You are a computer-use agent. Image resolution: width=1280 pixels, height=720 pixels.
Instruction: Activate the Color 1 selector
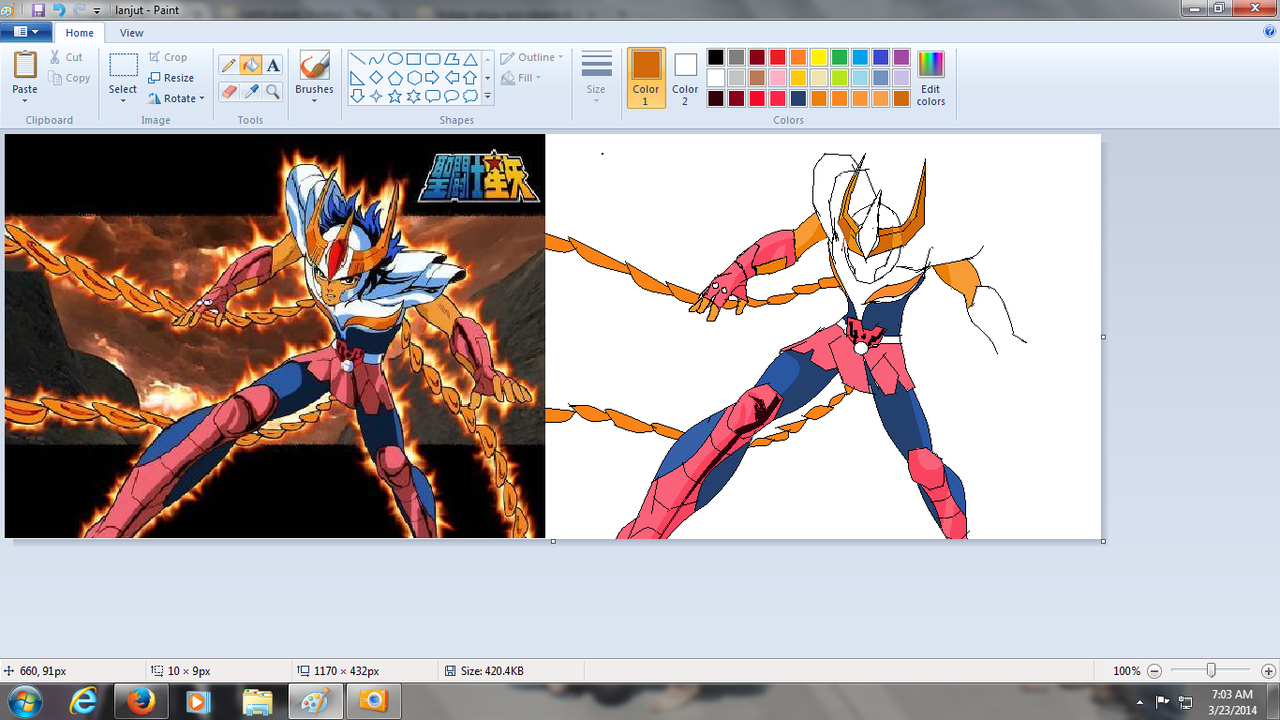[x=646, y=77]
